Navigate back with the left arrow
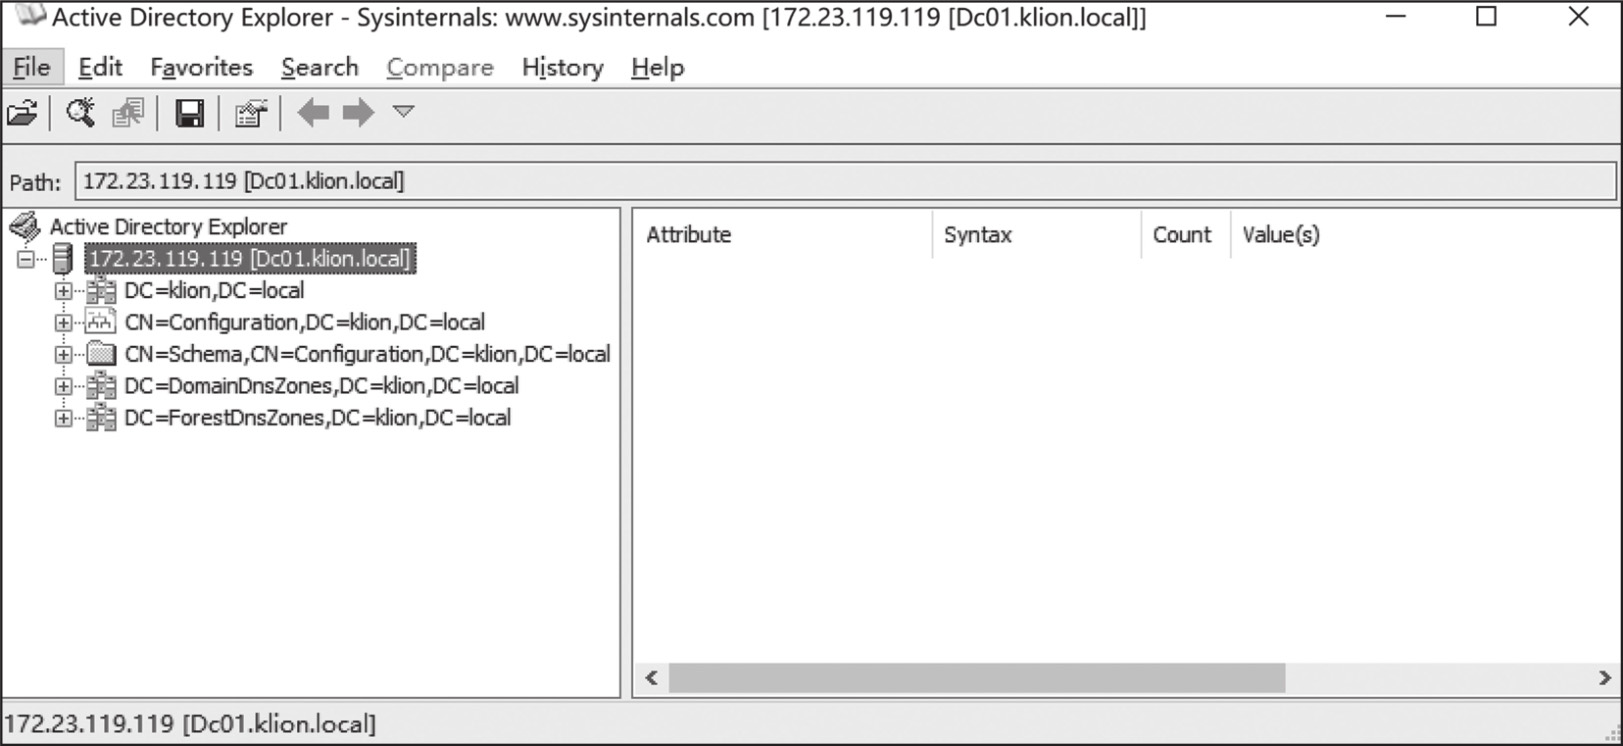Viewport: 1623px width, 746px height. pyautogui.click(x=313, y=112)
